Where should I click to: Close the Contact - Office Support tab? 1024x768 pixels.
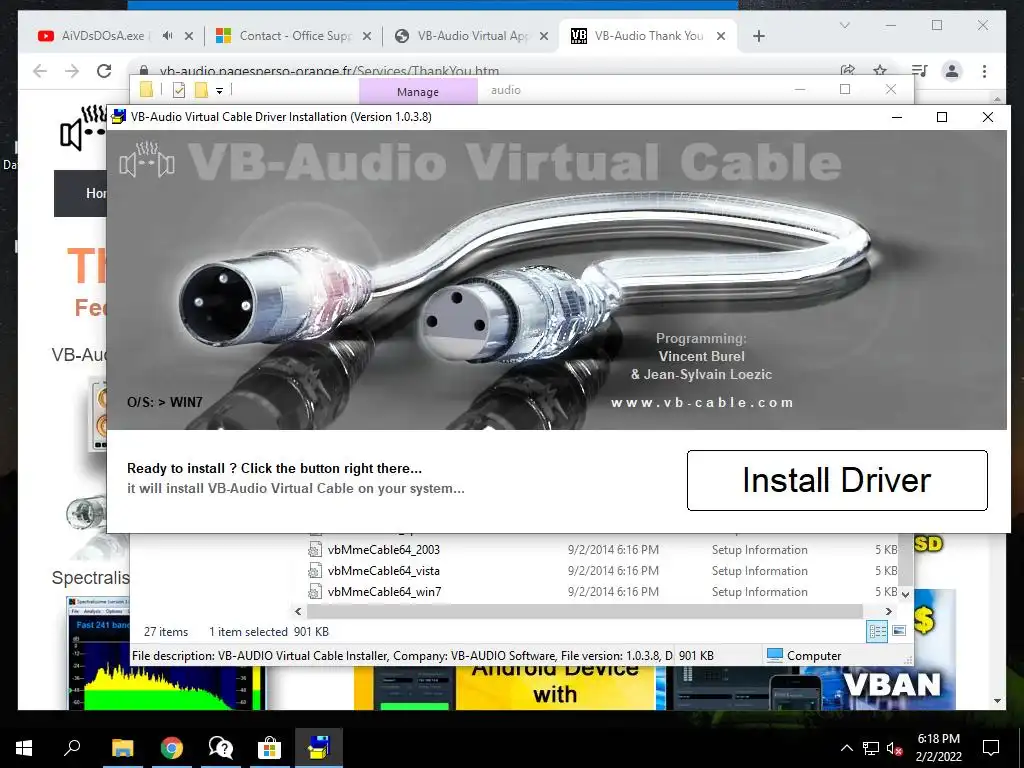point(367,36)
